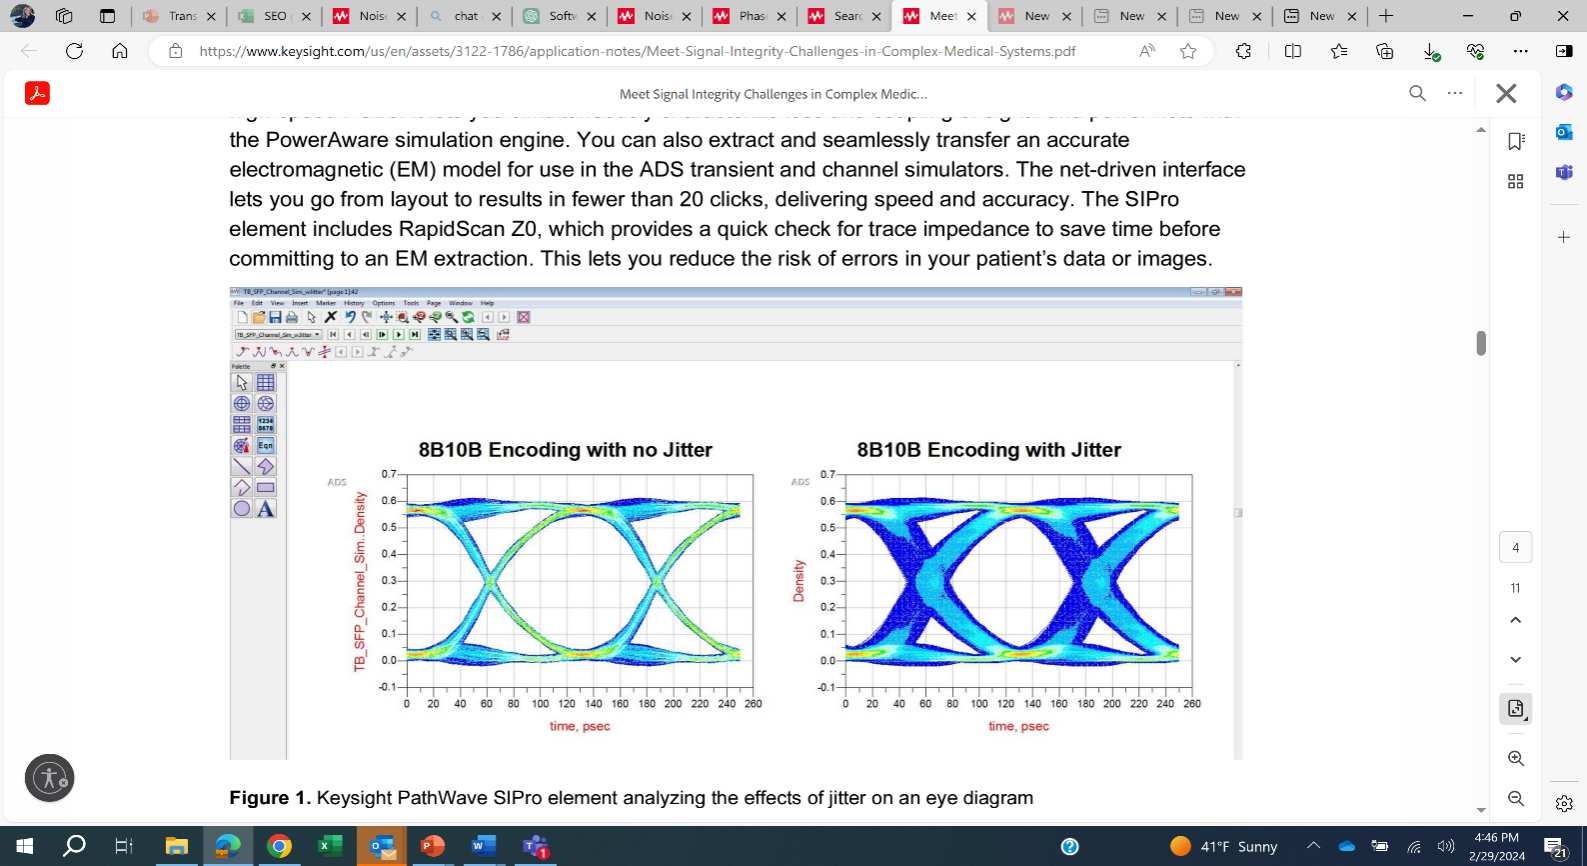The width and height of the screenshot is (1587, 866).
Task: Go to the previous PDF page
Action: 1516,620
